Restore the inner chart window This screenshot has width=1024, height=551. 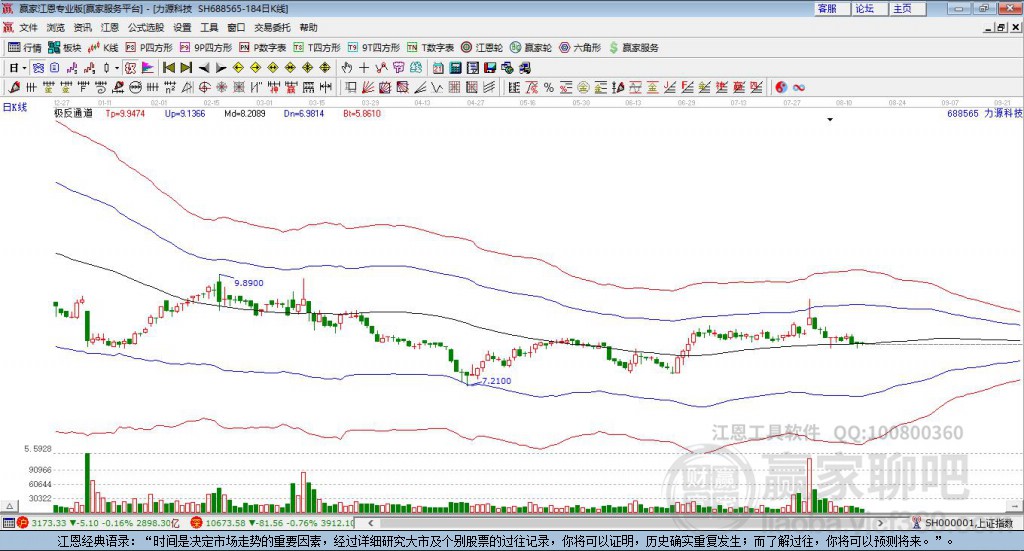1001,27
